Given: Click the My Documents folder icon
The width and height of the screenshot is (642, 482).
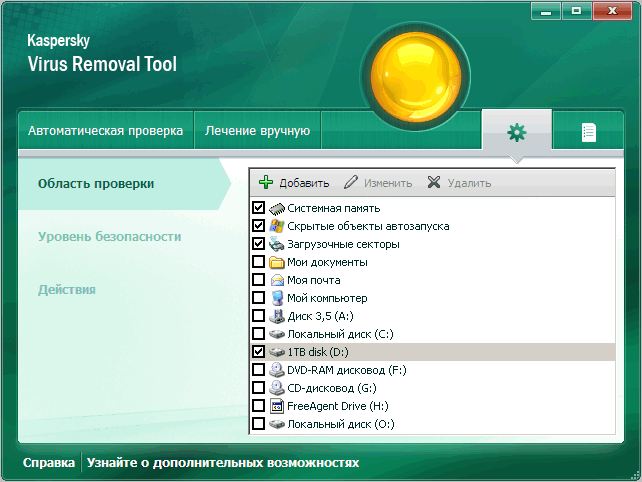Looking at the screenshot, I should pyautogui.click(x=277, y=262).
